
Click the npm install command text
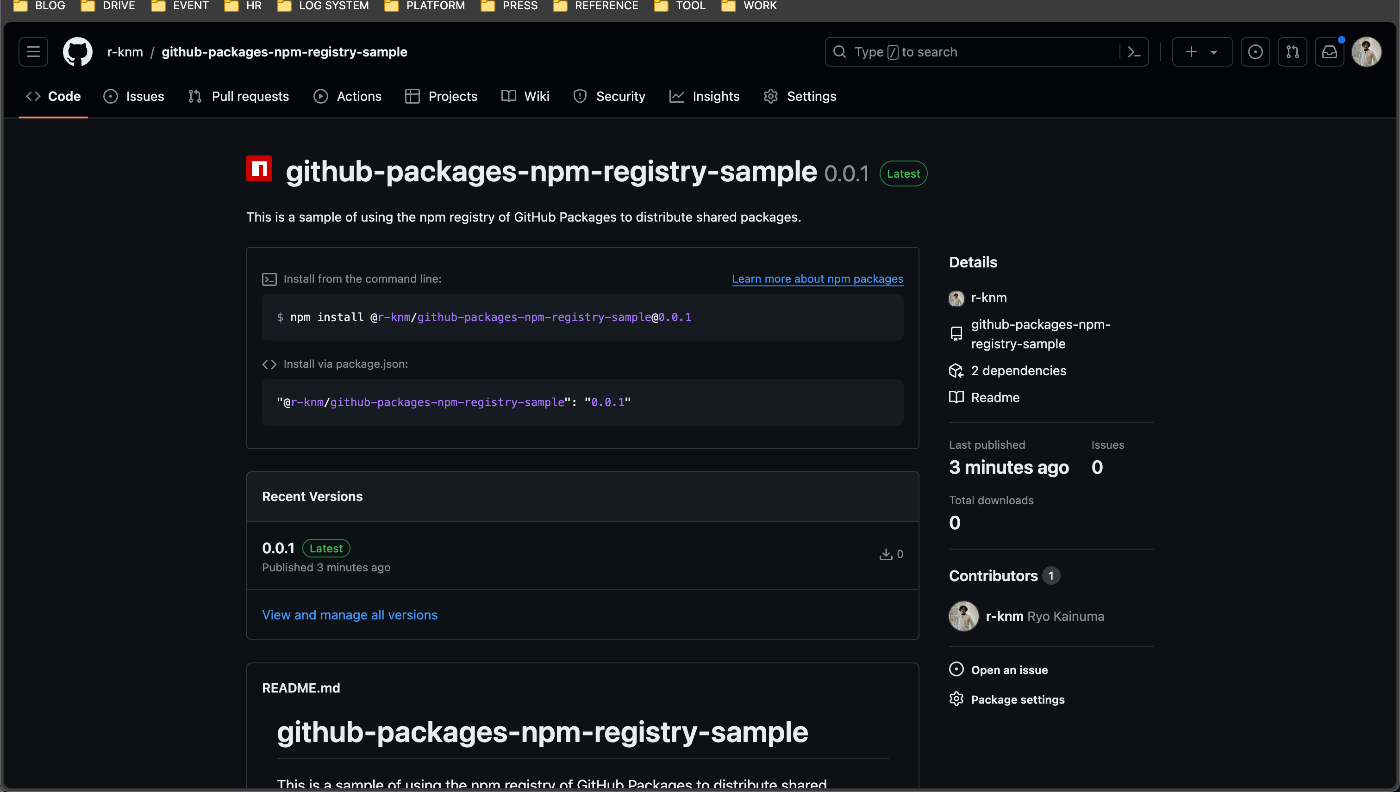484,317
